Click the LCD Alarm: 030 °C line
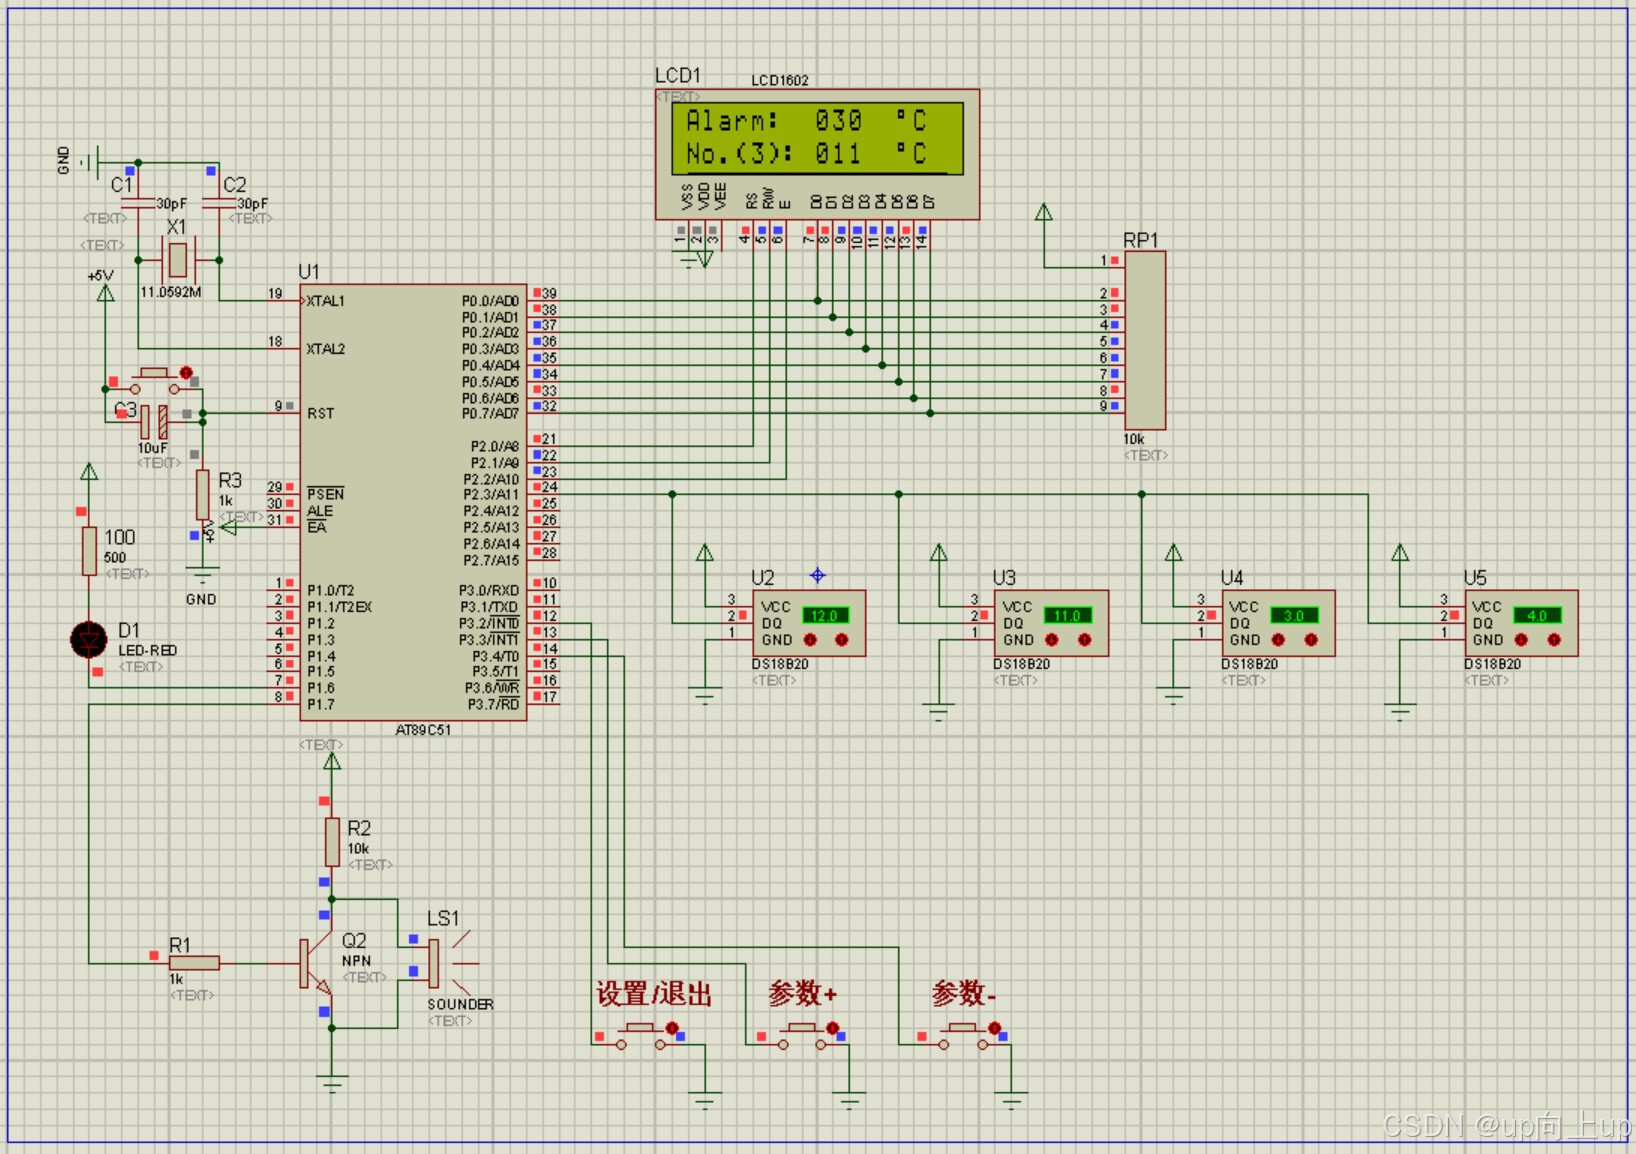 click(806, 121)
